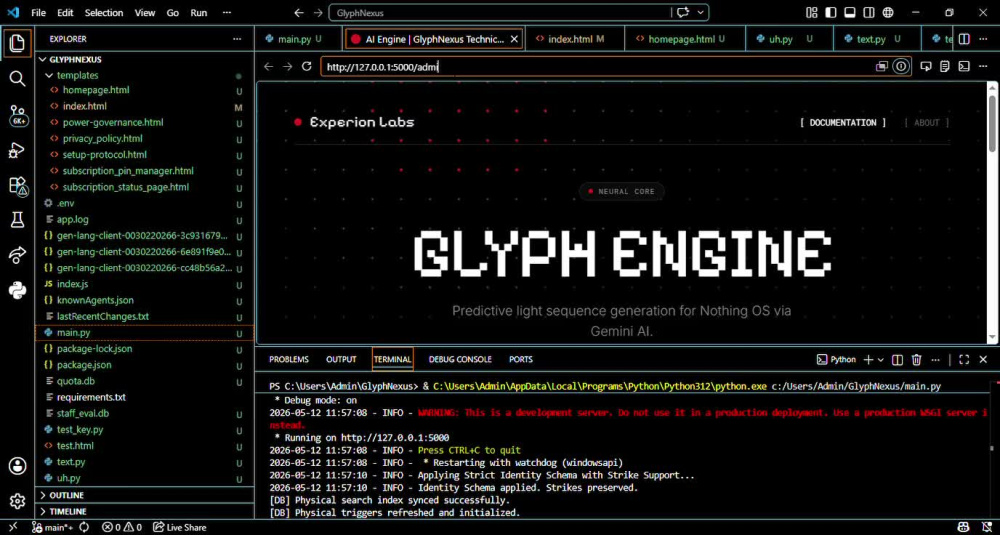Open the Python view in activity bar
This screenshot has height=535, width=1000.
pos(17,291)
